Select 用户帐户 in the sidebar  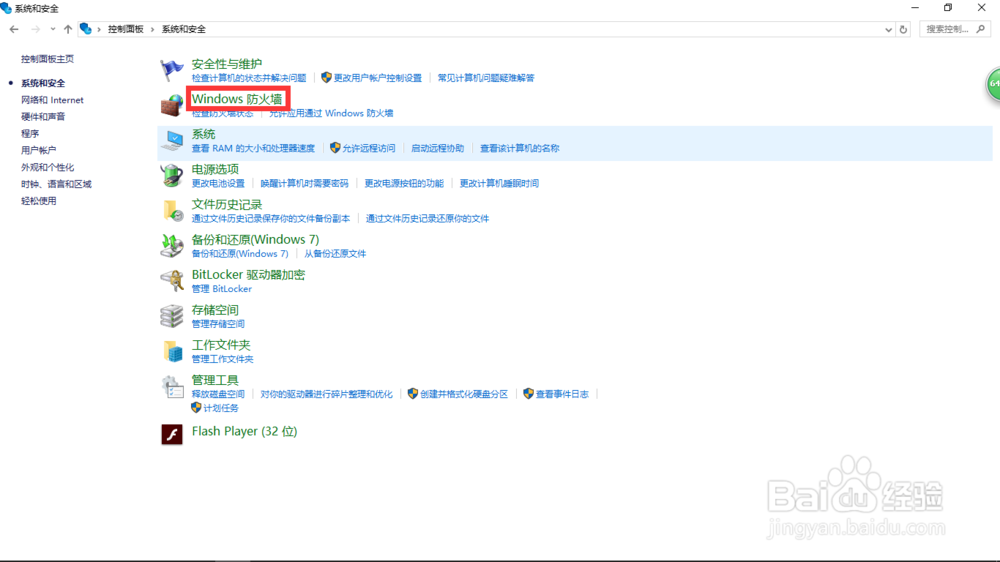coord(38,150)
